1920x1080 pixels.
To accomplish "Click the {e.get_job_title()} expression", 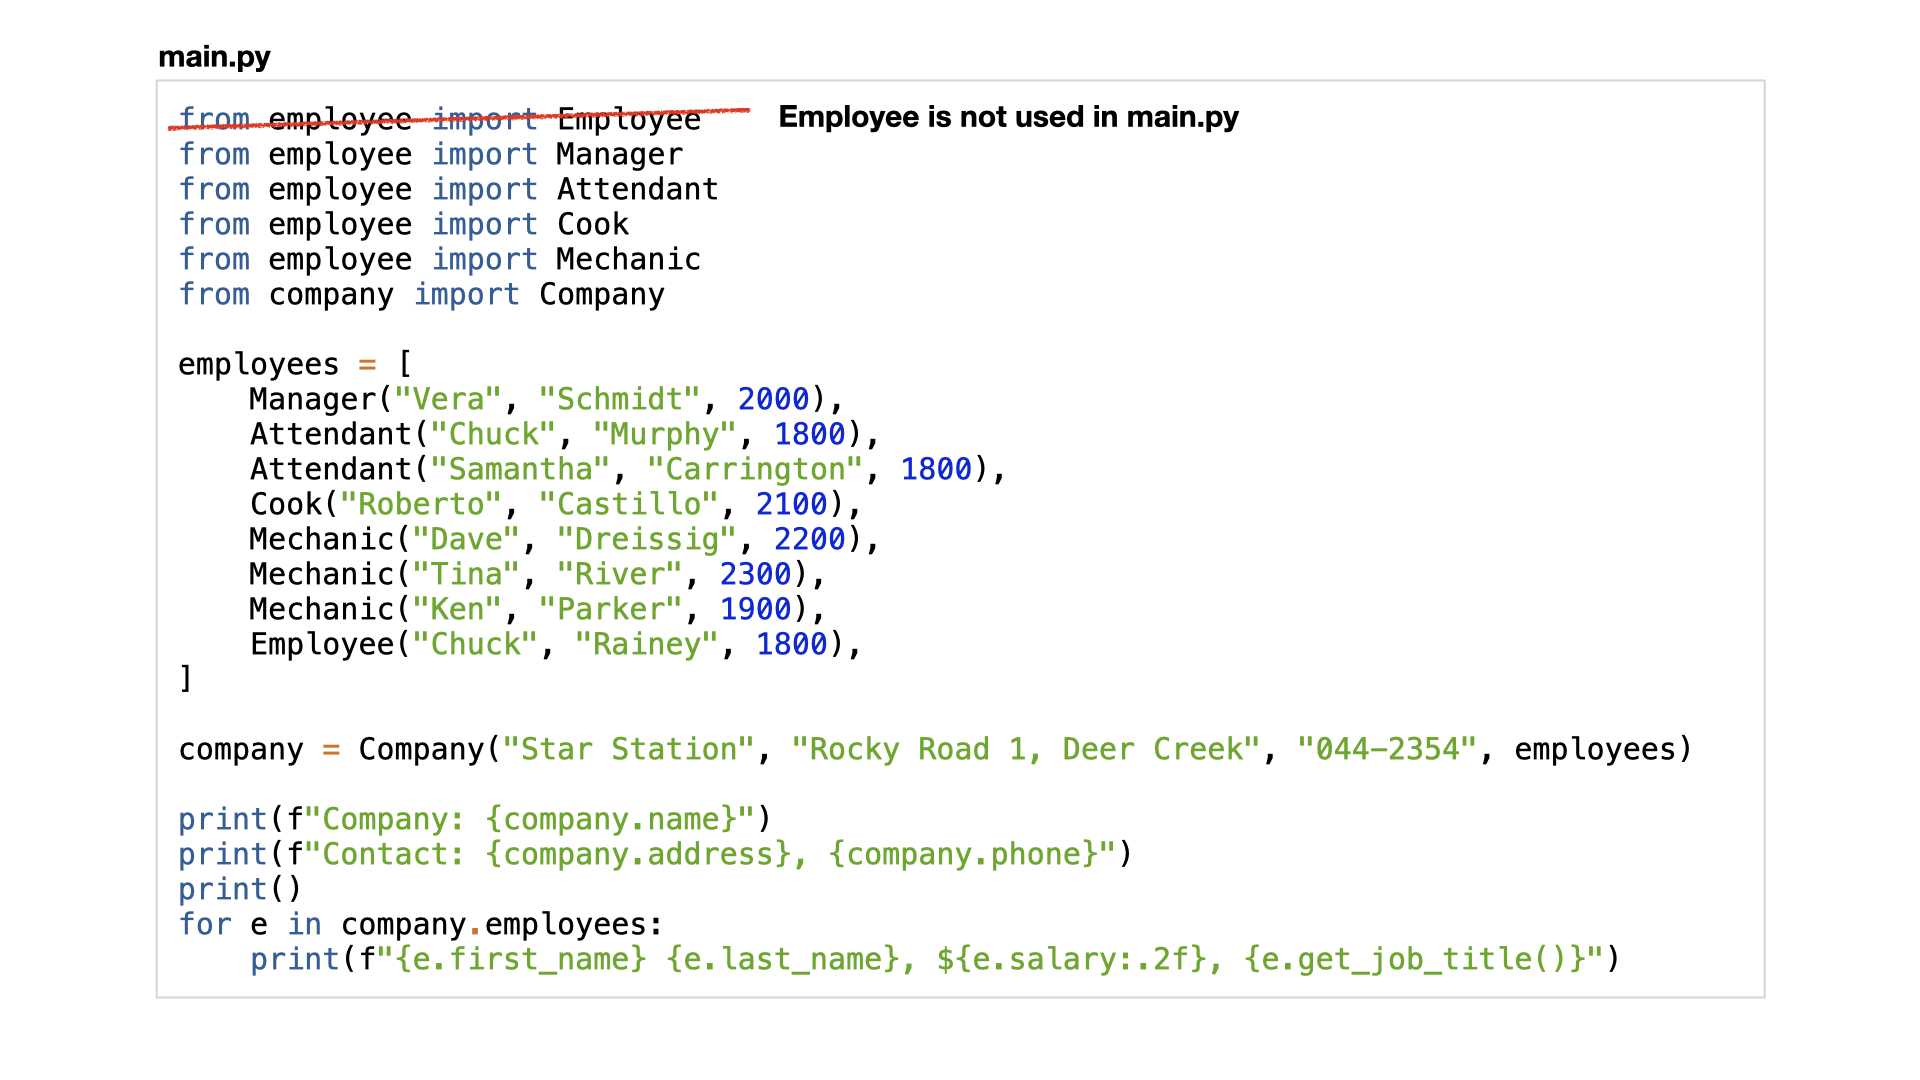I will point(1415,959).
